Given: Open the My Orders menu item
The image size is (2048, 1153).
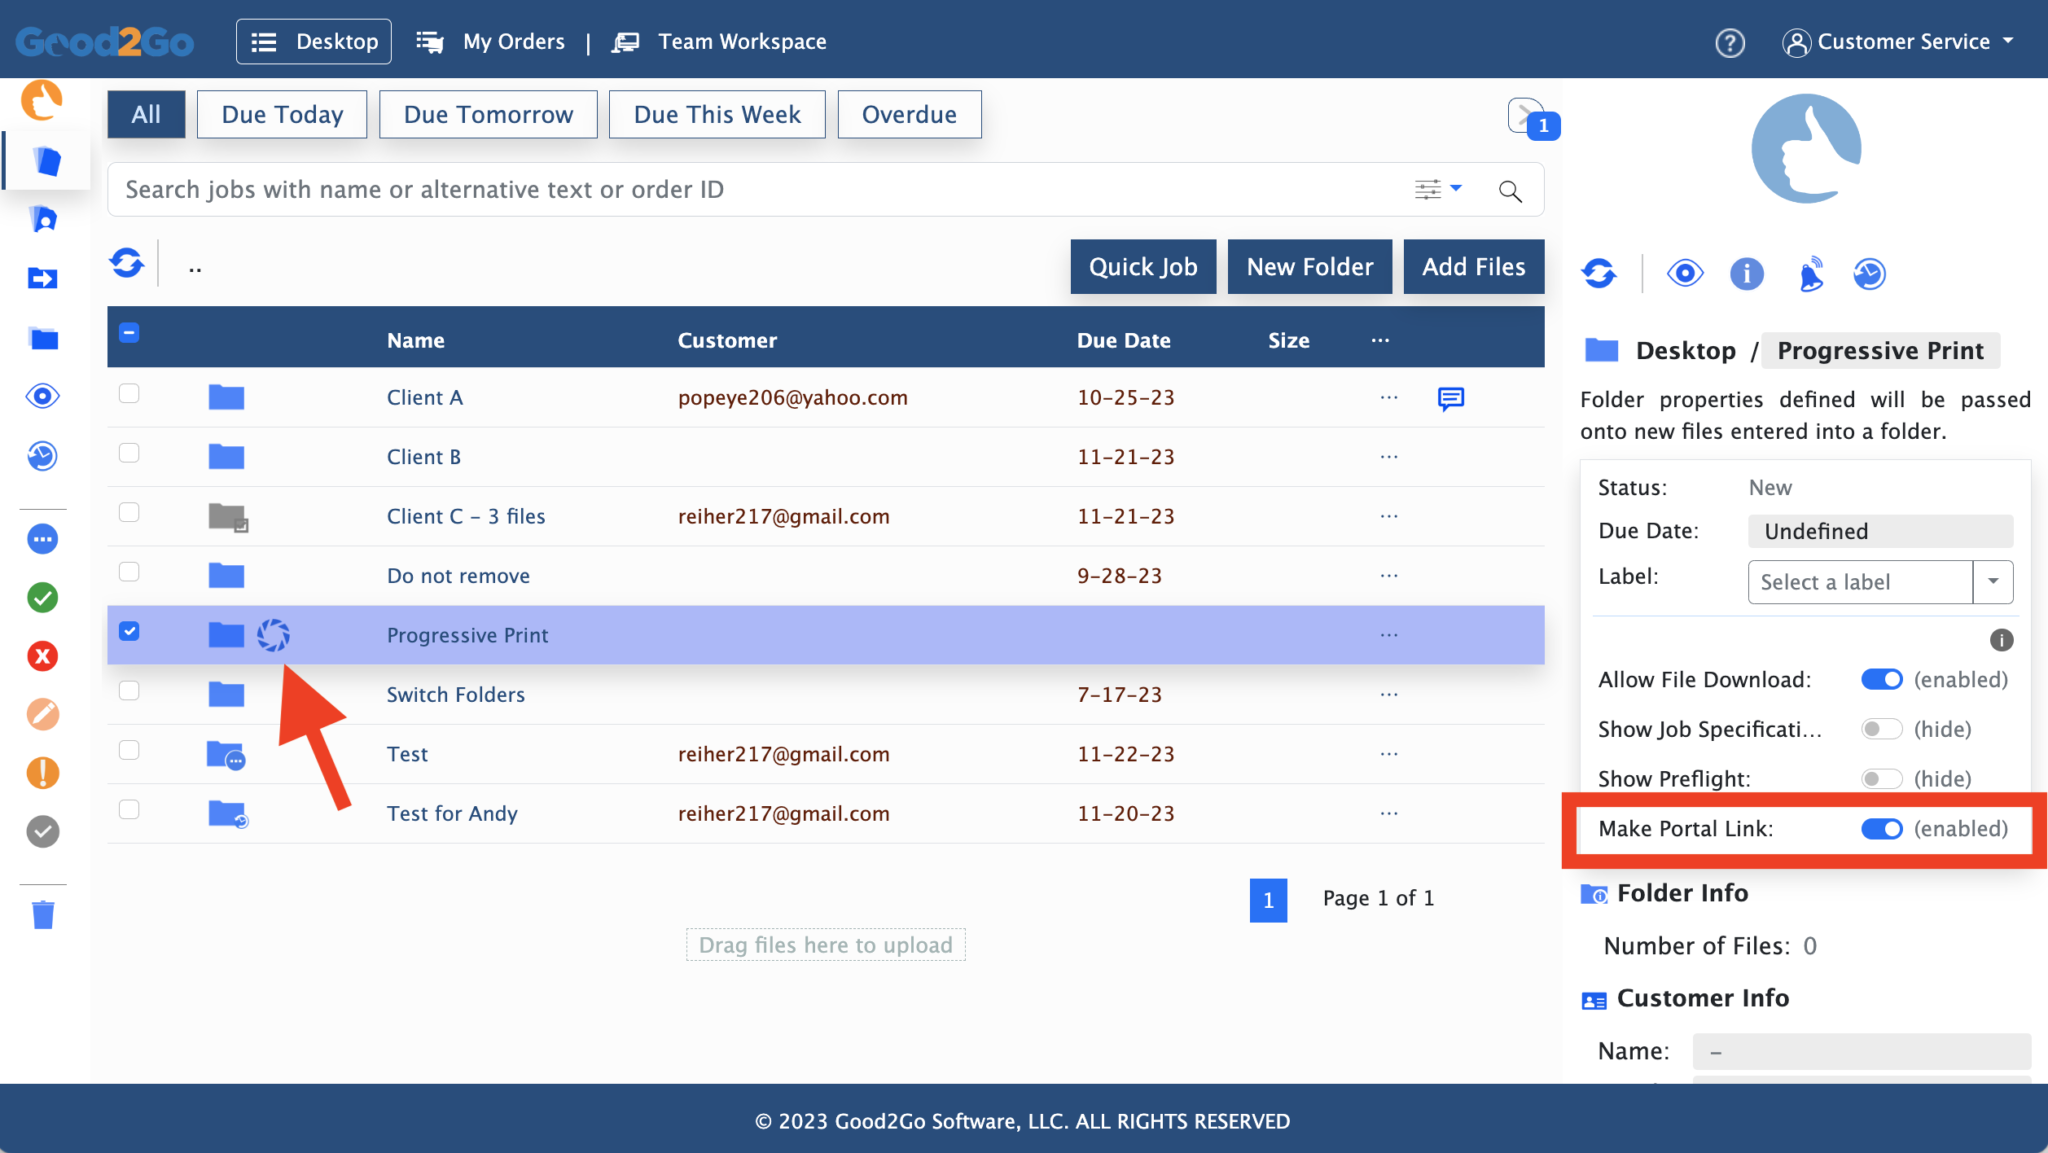Looking at the screenshot, I should [513, 41].
